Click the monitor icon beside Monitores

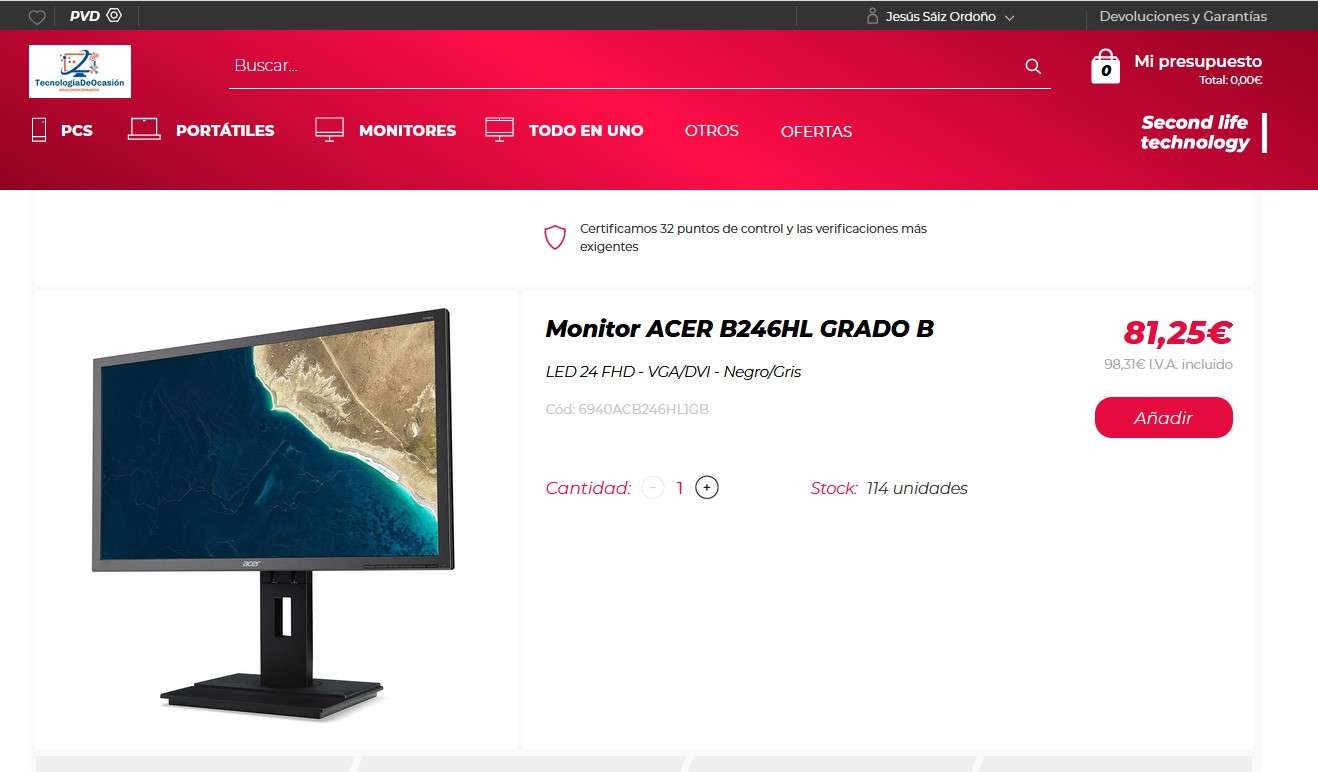click(329, 129)
